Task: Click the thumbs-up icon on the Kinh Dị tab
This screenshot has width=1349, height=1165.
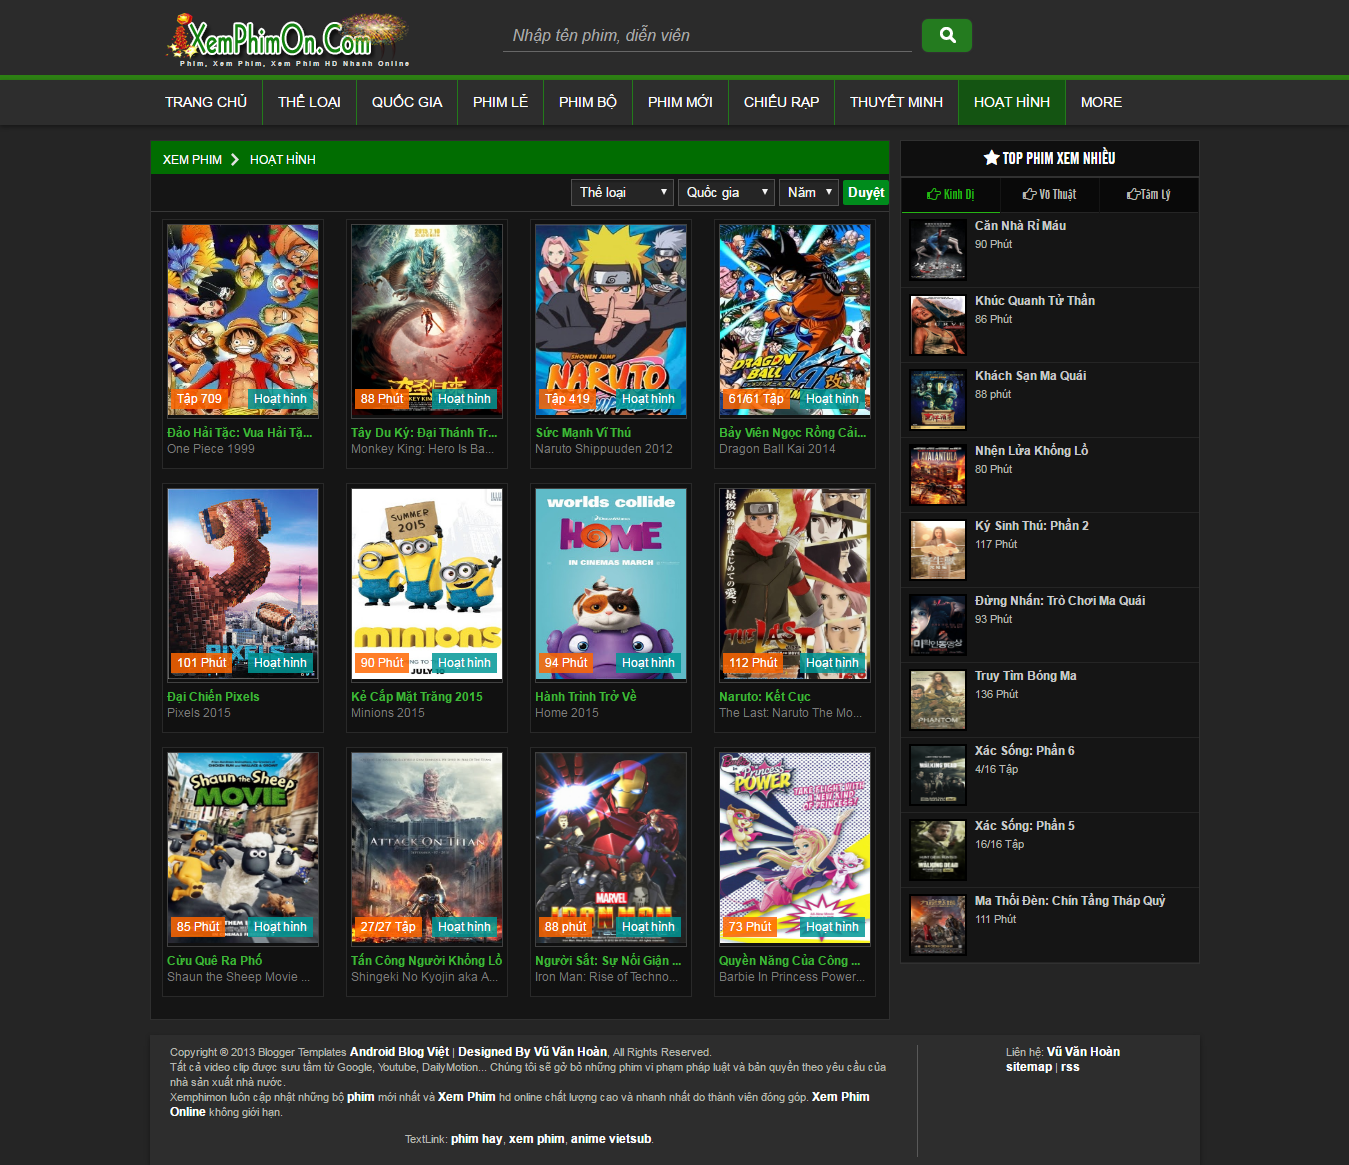Action: (933, 194)
